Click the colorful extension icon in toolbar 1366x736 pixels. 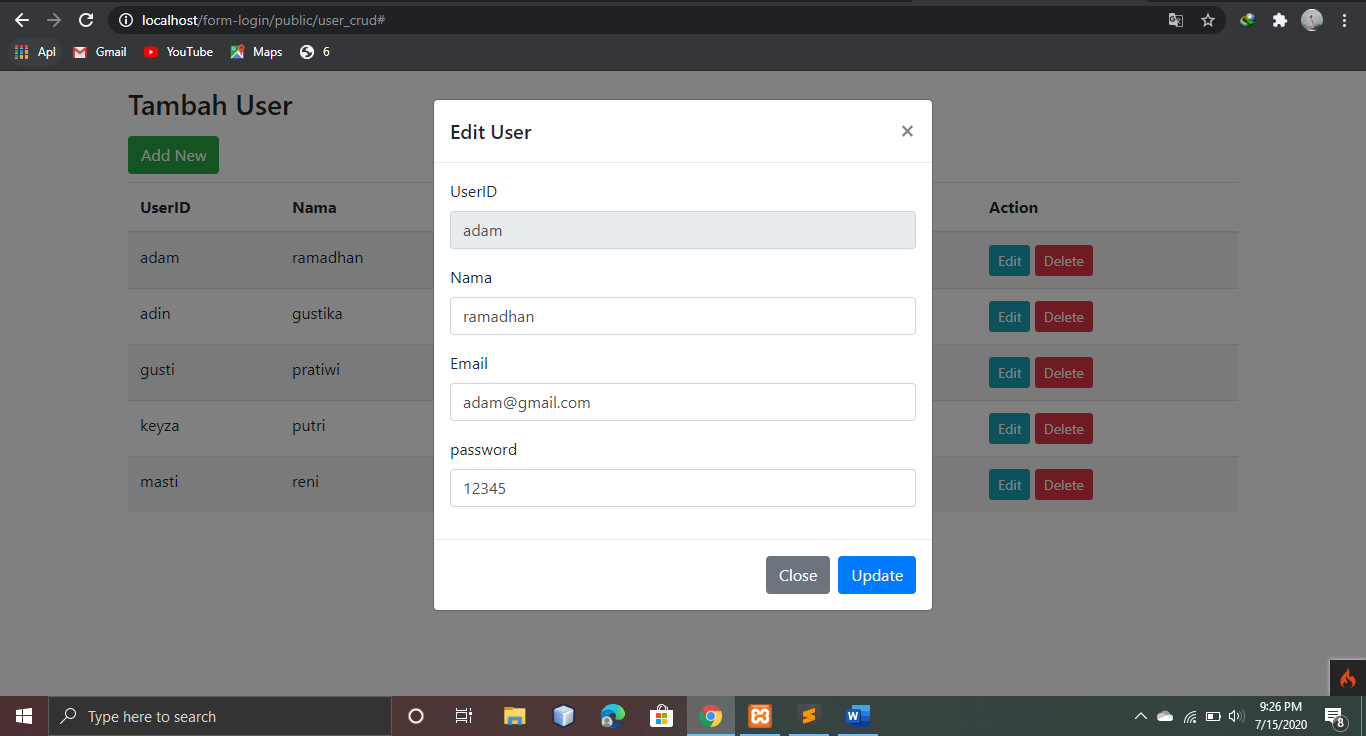1248,20
